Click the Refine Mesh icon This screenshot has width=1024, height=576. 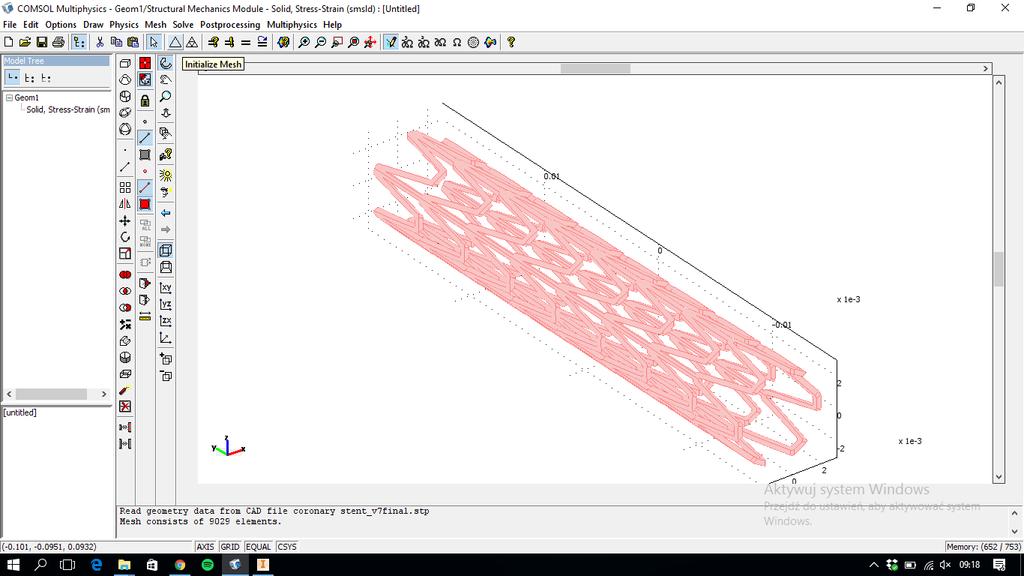[192, 42]
